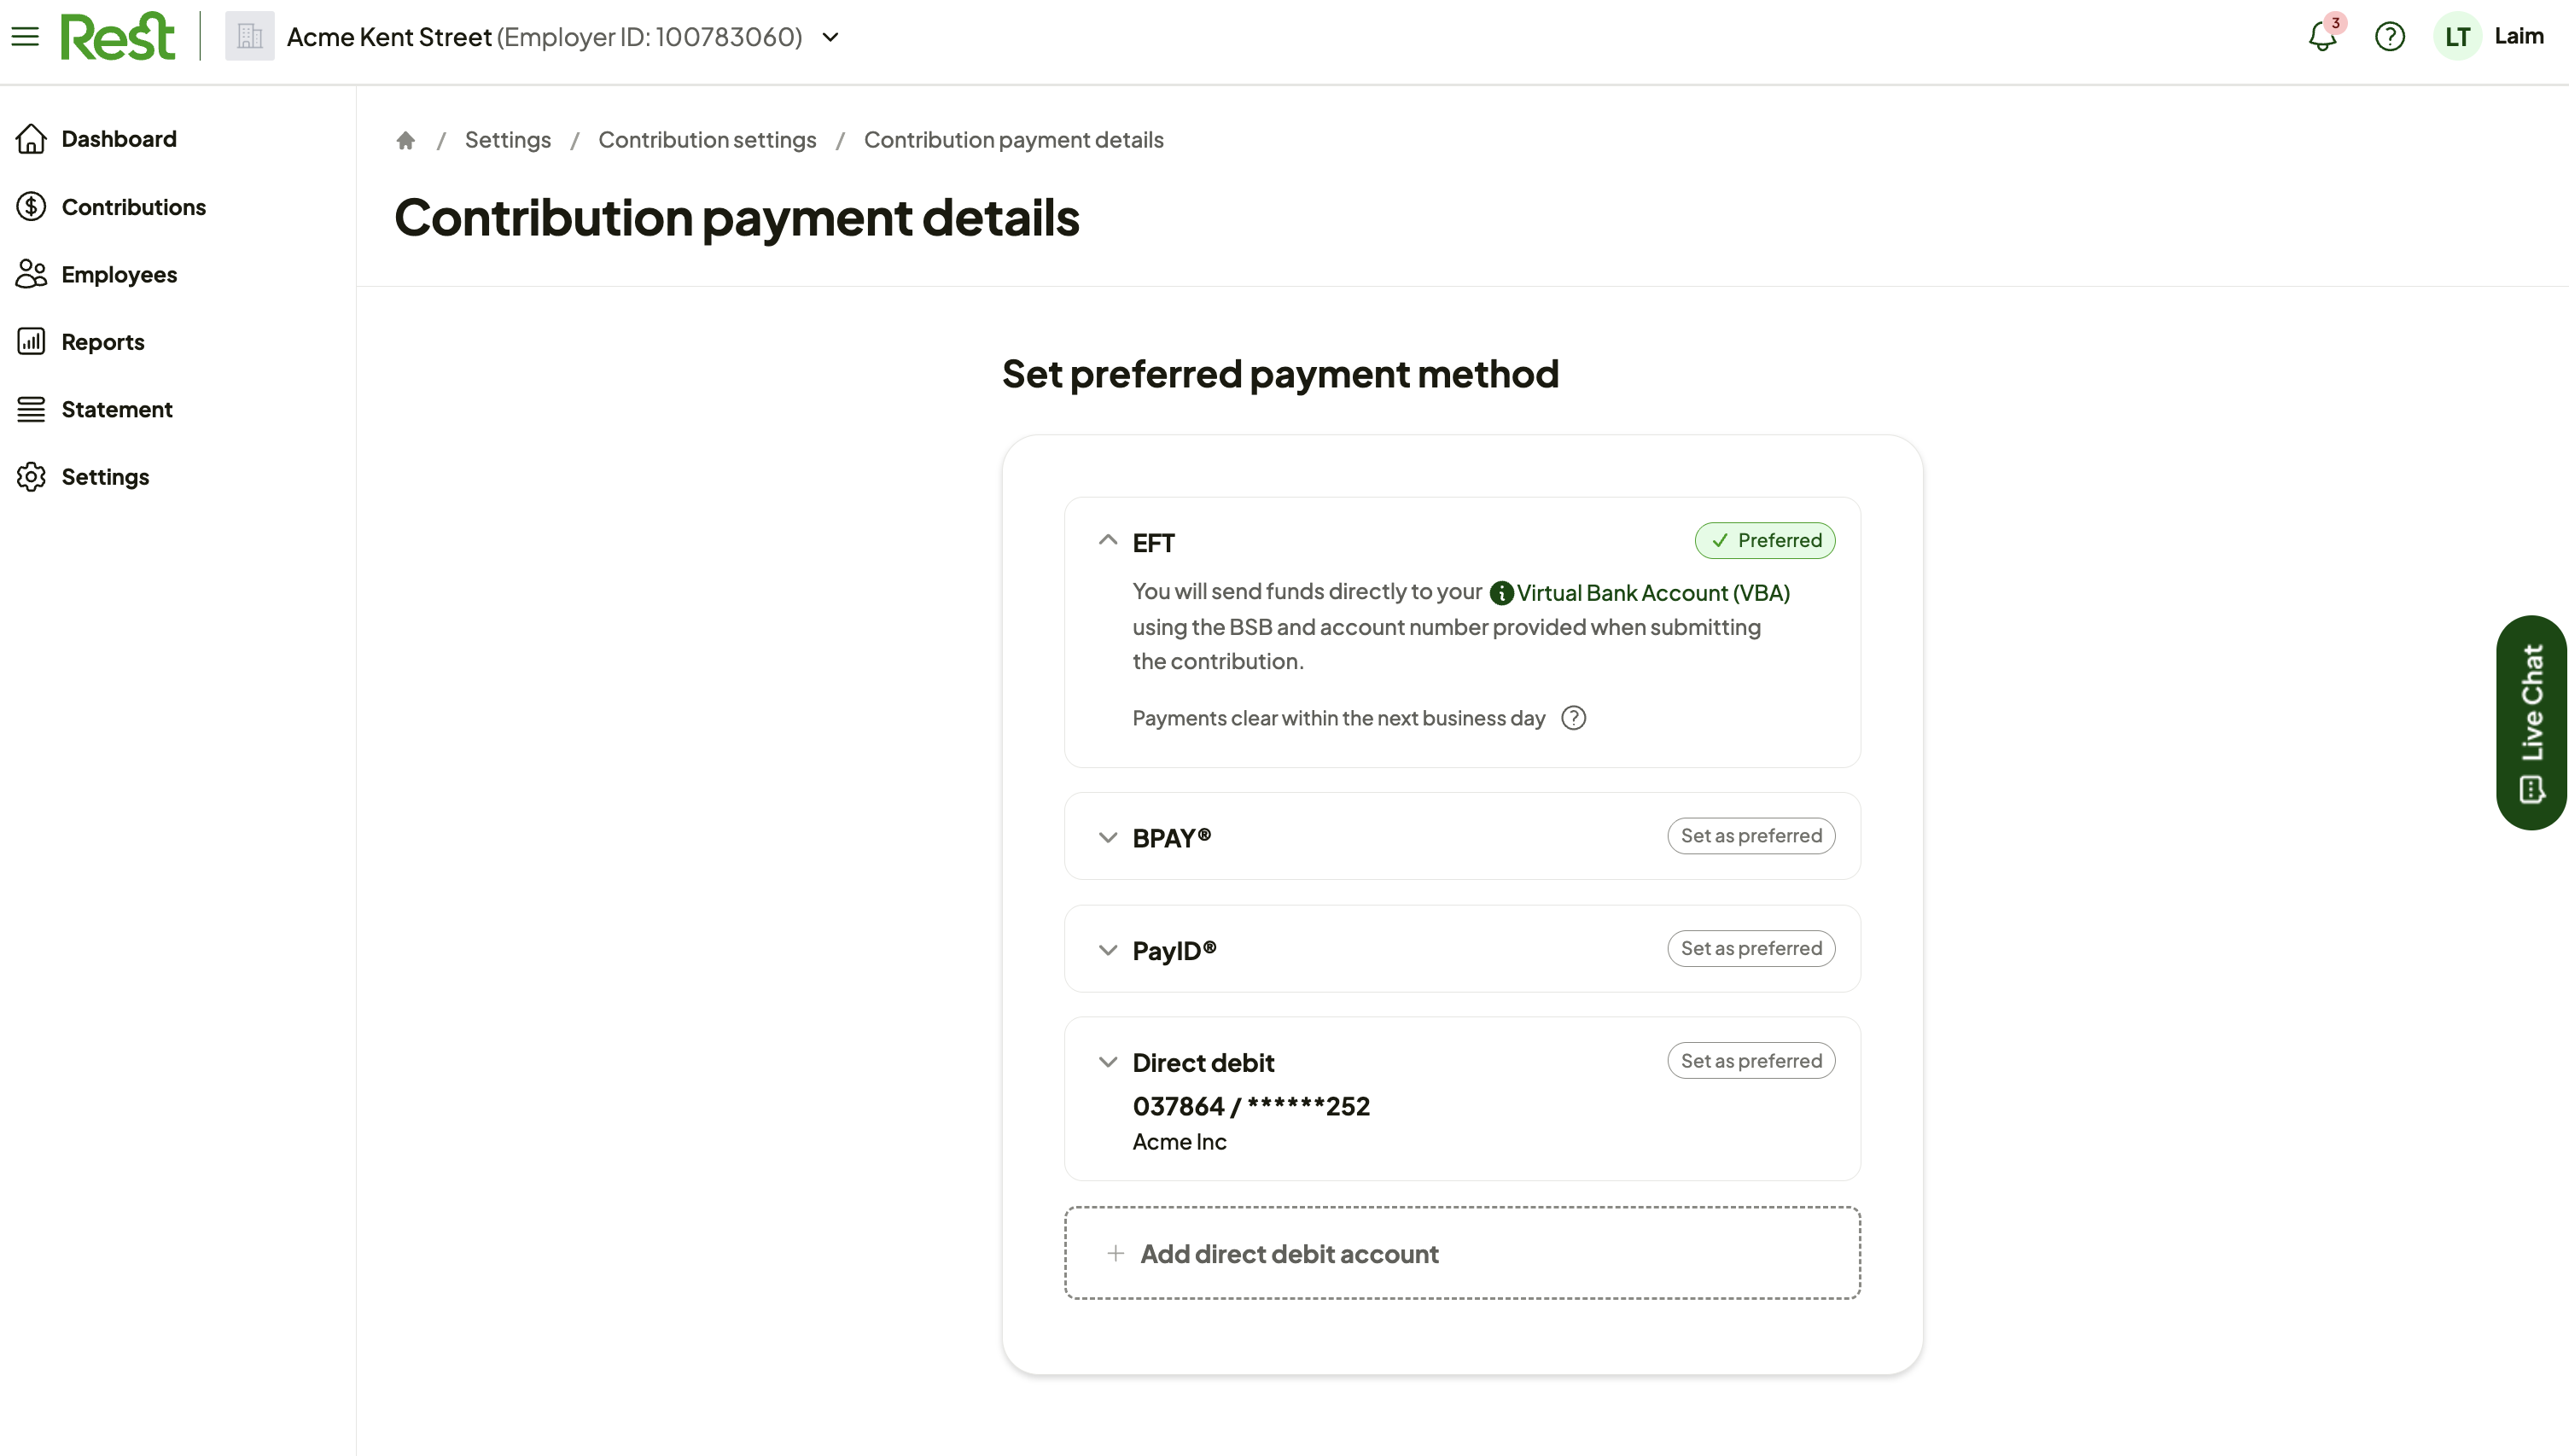Open the notifications bell
The image size is (2569, 1456).
[x=2322, y=37]
